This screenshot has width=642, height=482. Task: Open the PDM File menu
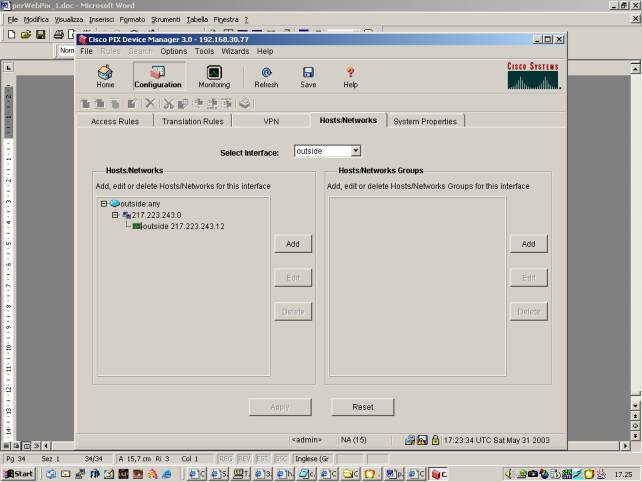pyautogui.click(x=86, y=51)
